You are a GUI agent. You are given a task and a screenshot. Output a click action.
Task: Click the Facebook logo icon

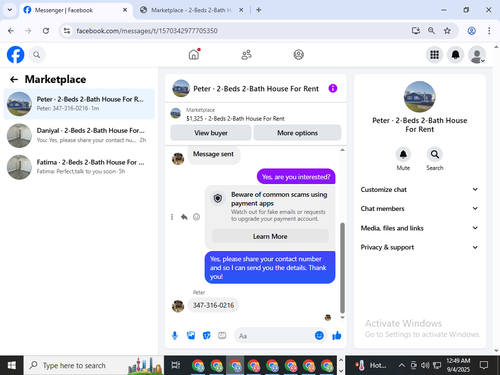(15, 55)
